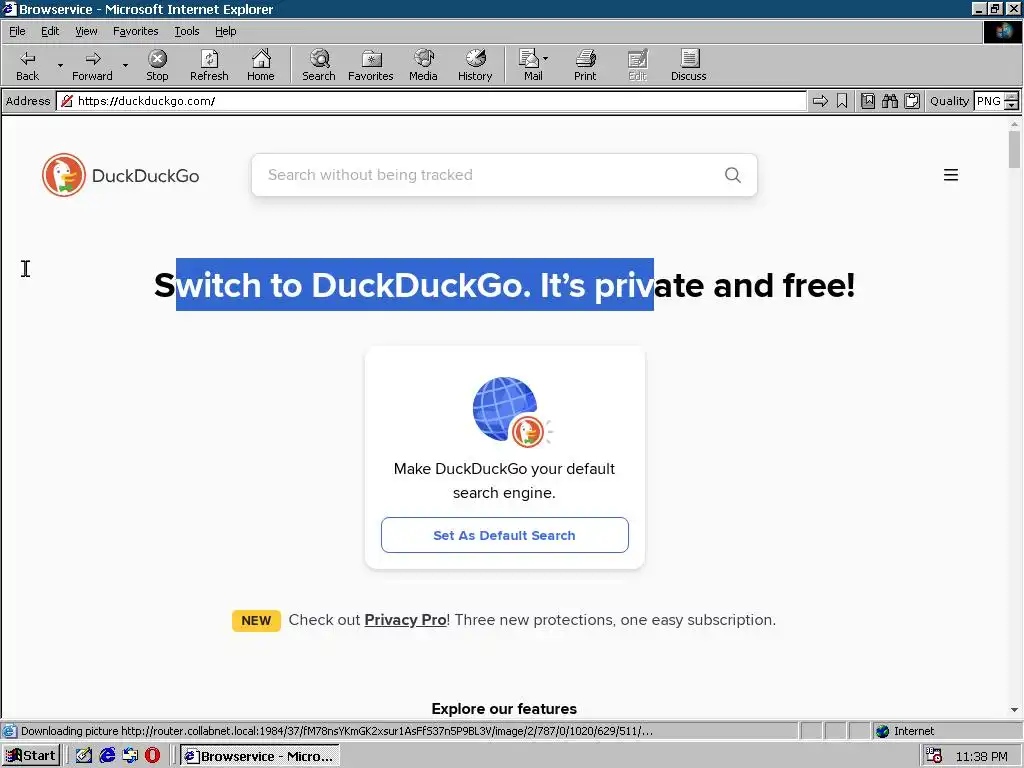This screenshot has height=768, width=1024.
Task: Print the page with Print button
Action: coord(585,65)
